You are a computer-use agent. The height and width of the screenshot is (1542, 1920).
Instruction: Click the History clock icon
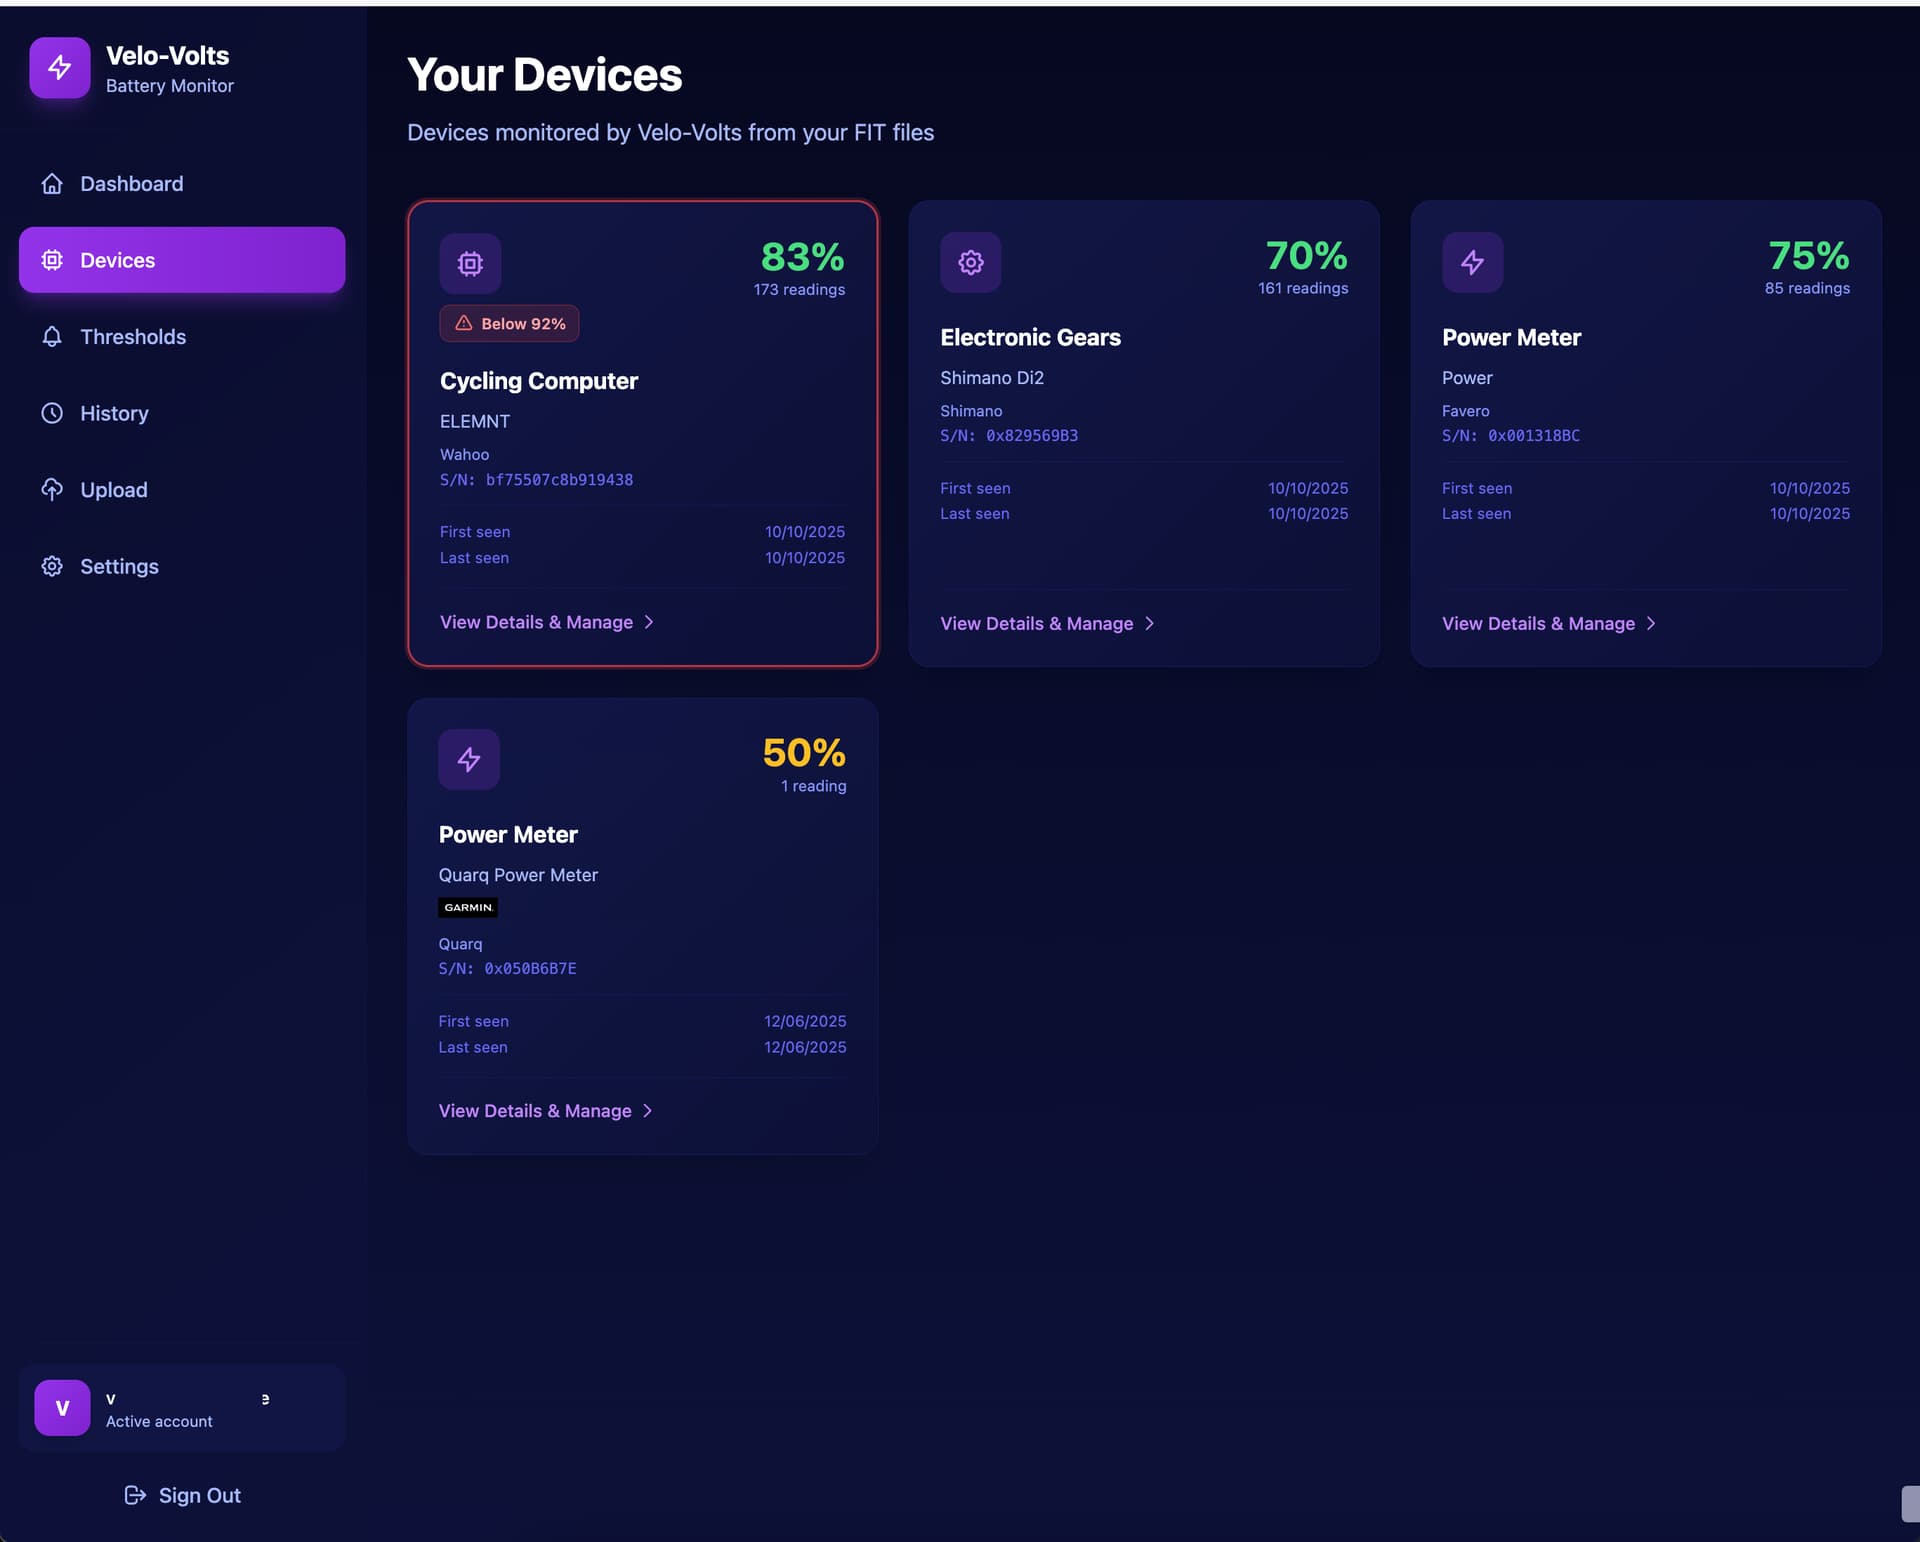52,413
